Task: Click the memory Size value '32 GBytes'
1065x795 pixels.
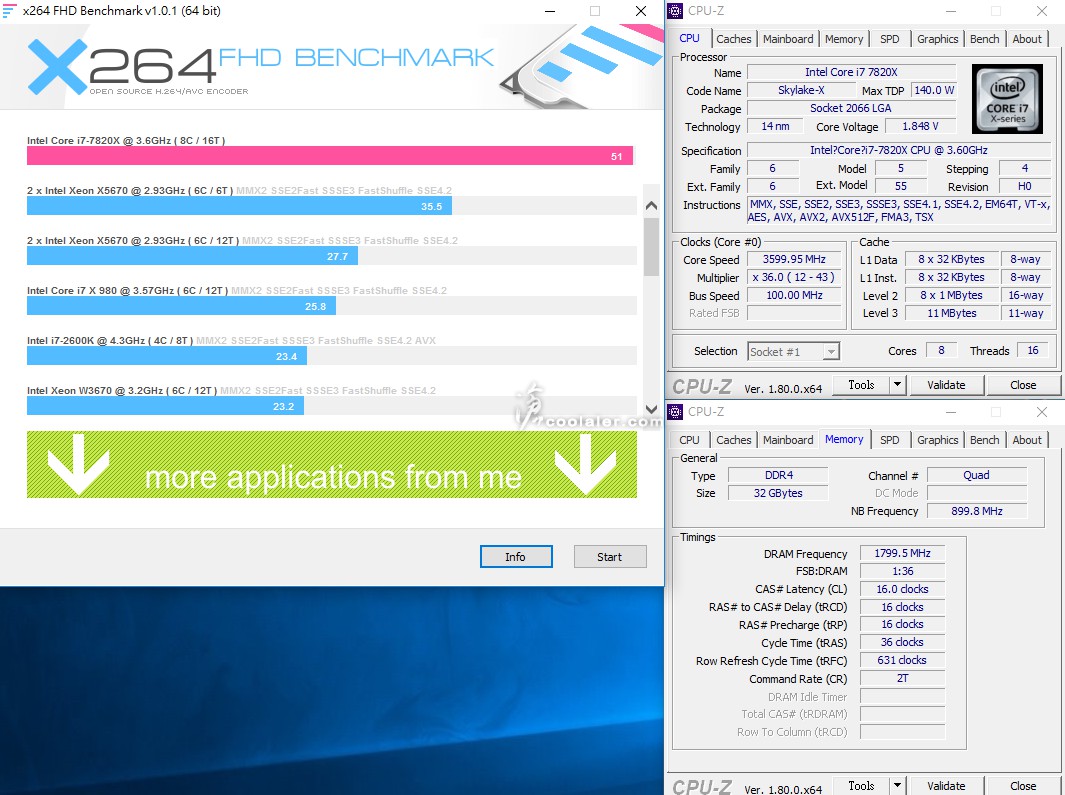Action: point(778,493)
